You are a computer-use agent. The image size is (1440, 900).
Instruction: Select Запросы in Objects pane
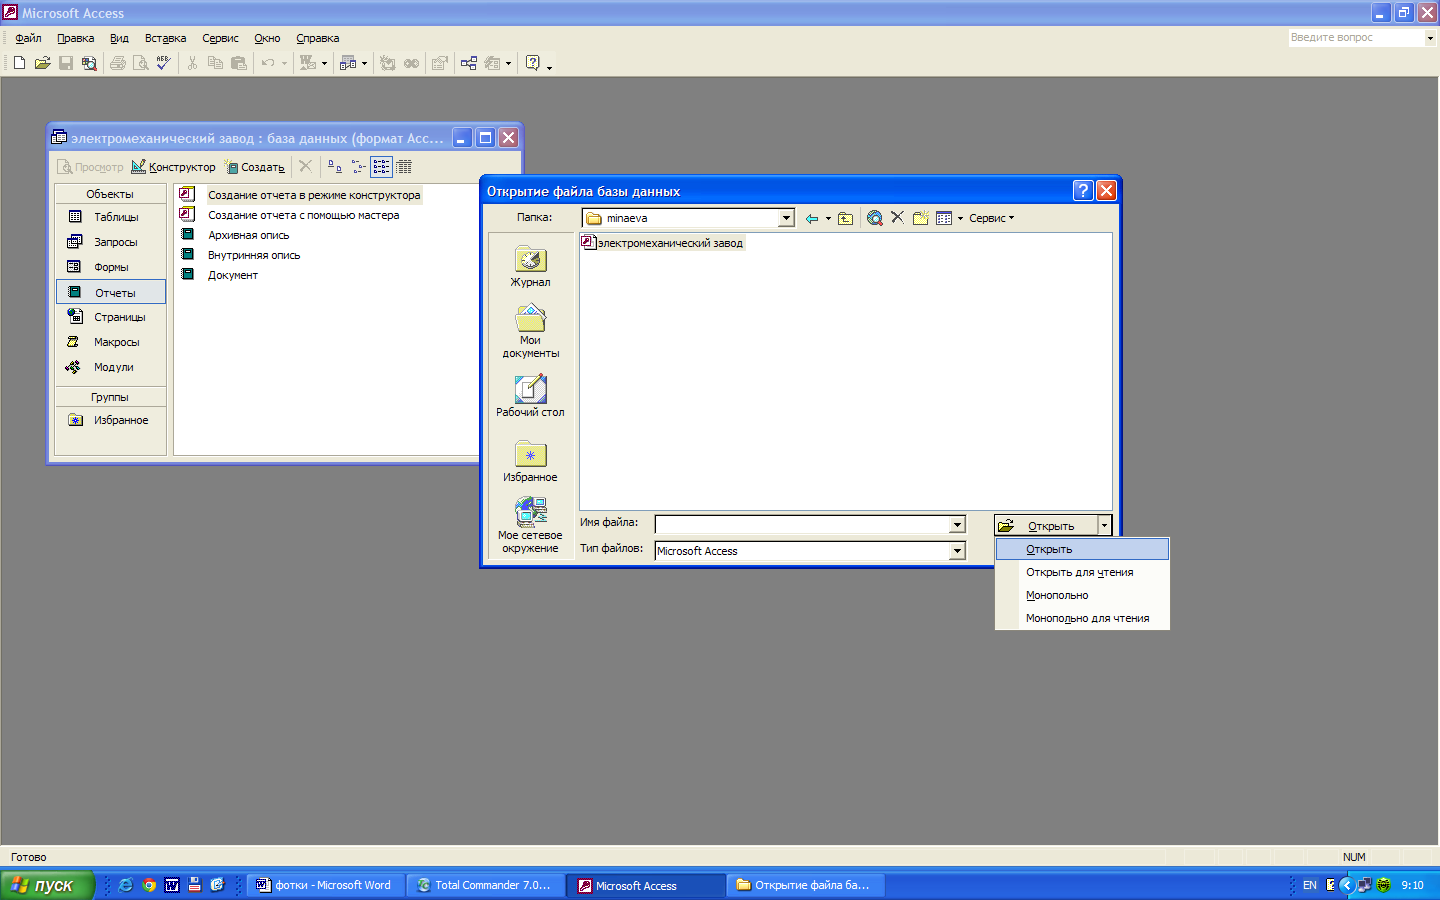(x=110, y=242)
